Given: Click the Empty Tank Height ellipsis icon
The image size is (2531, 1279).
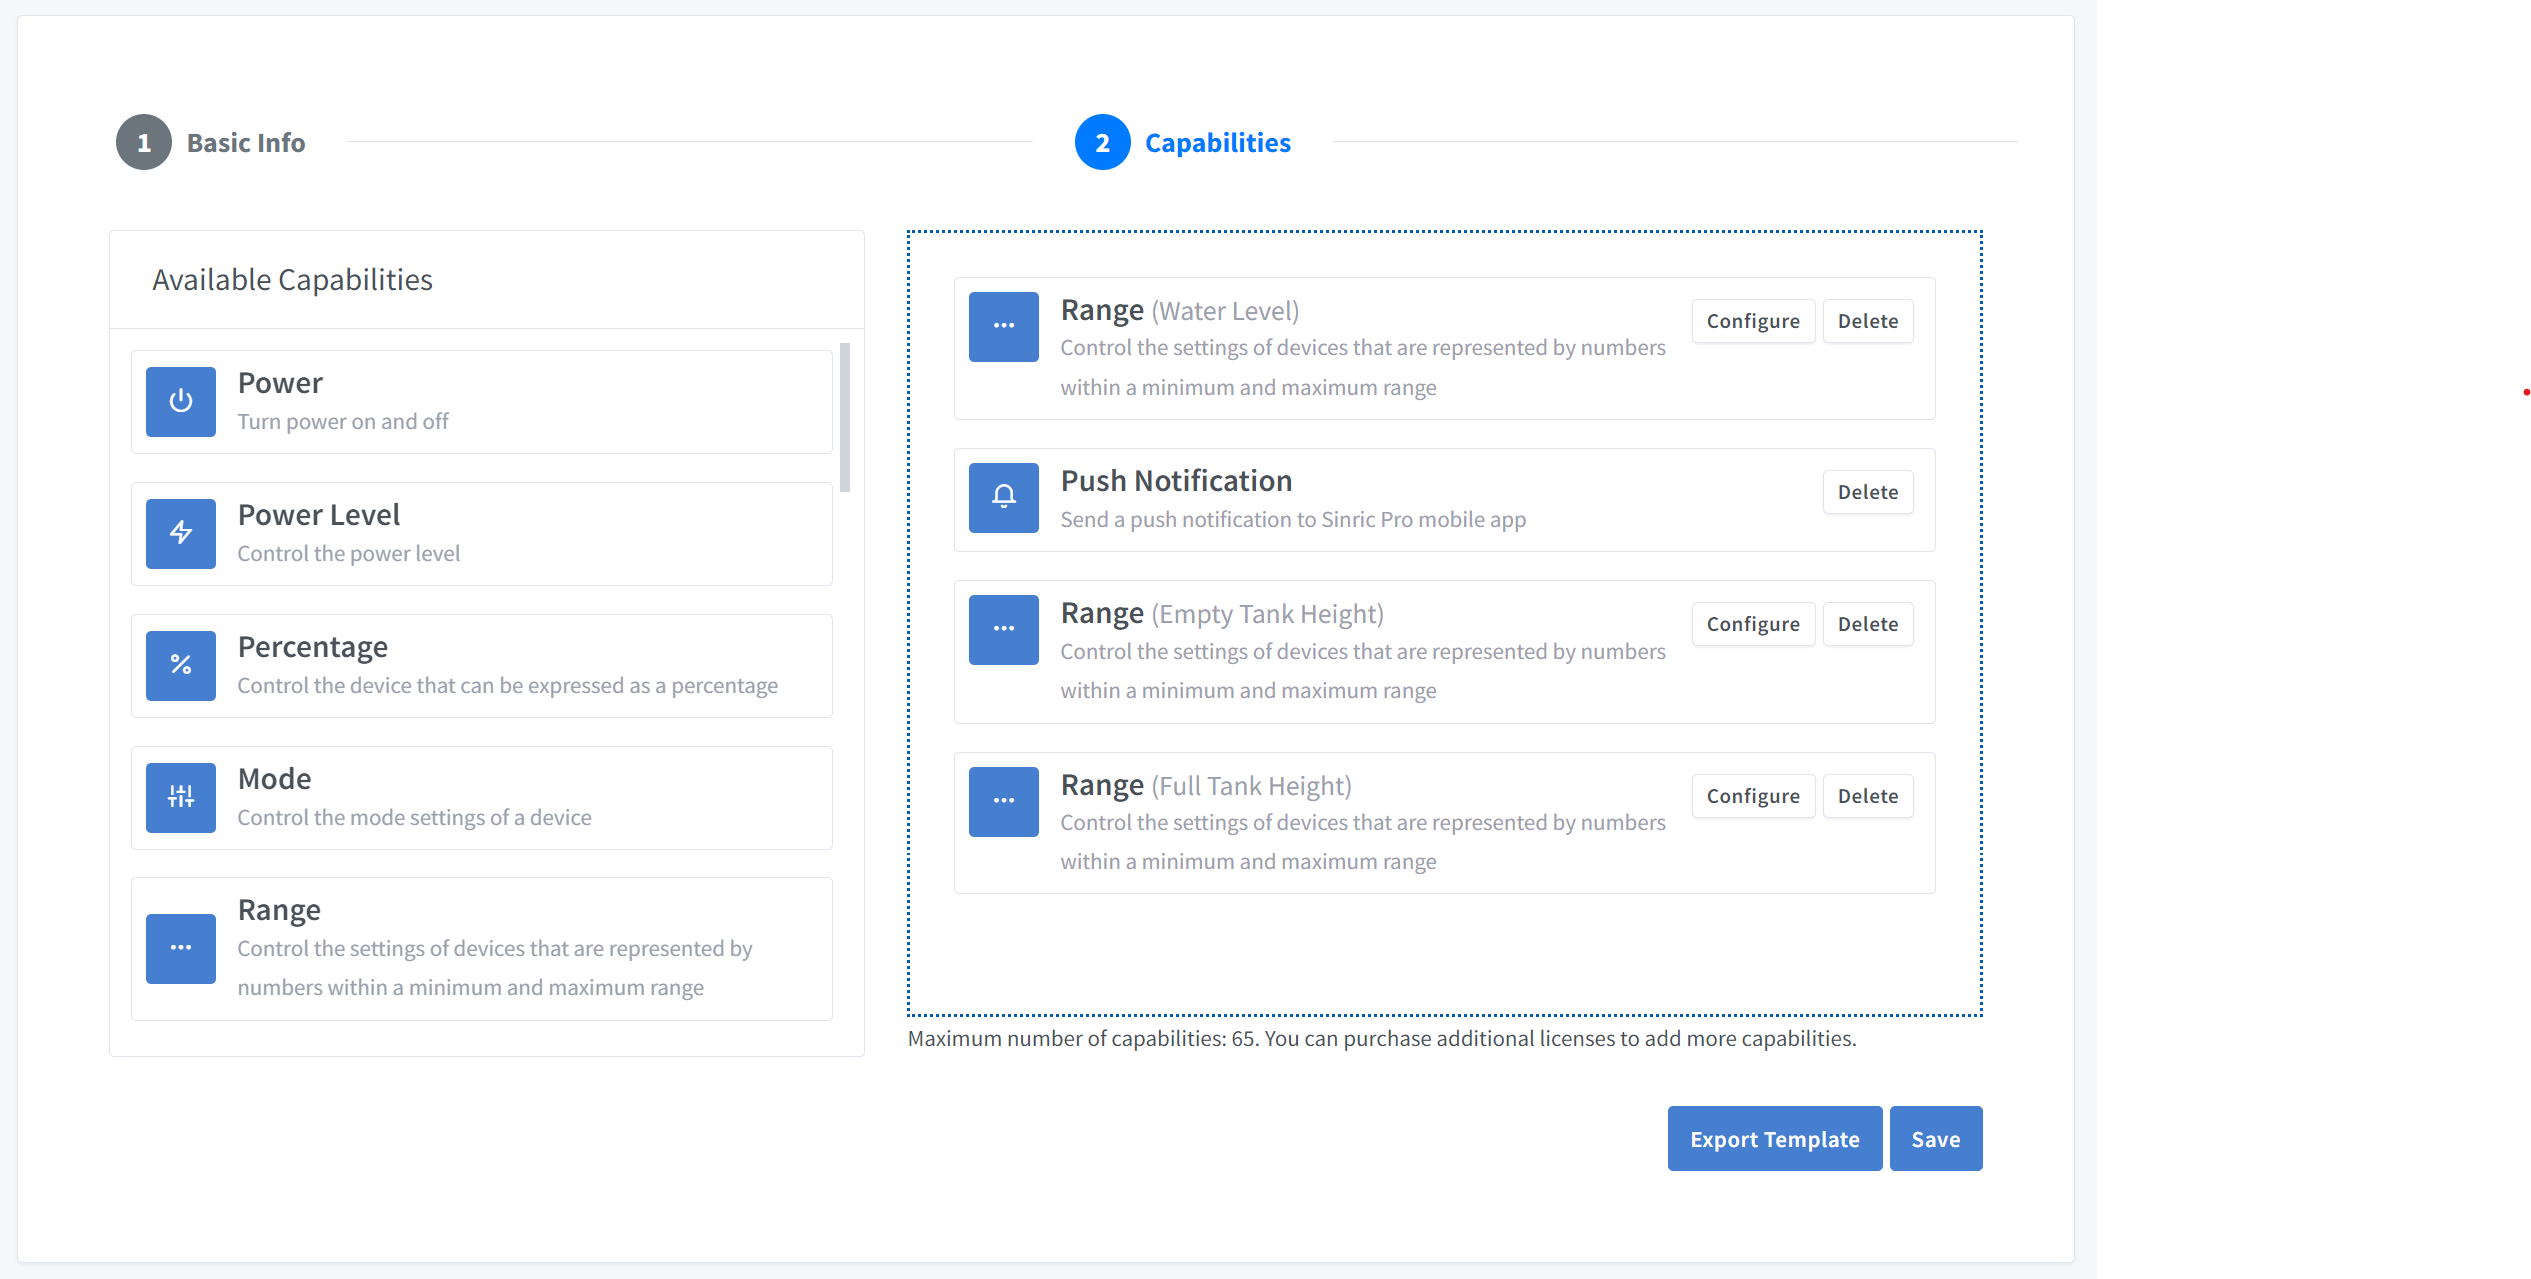Looking at the screenshot, I should [1003, 629].
